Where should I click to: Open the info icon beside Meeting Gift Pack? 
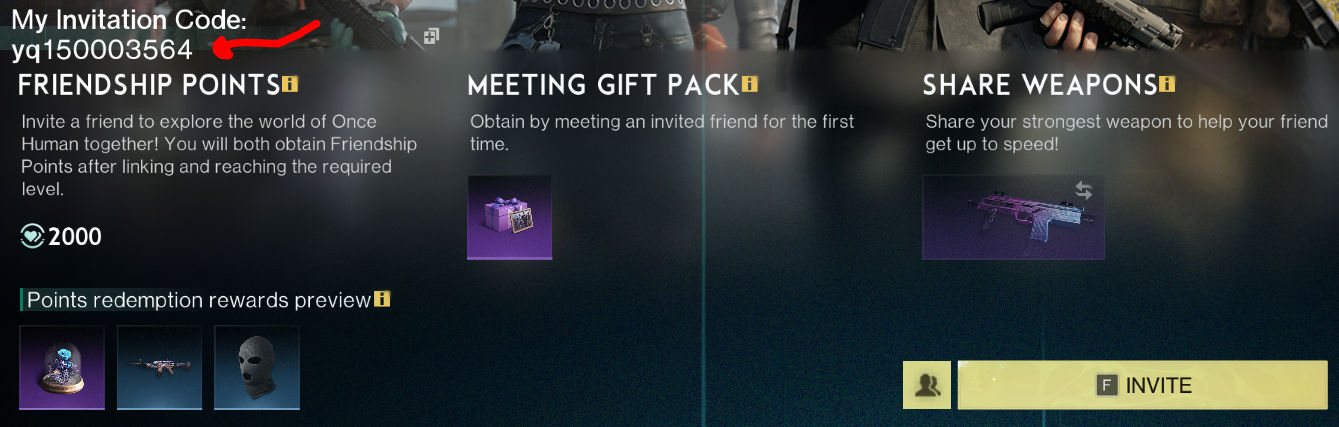(749, 84)
